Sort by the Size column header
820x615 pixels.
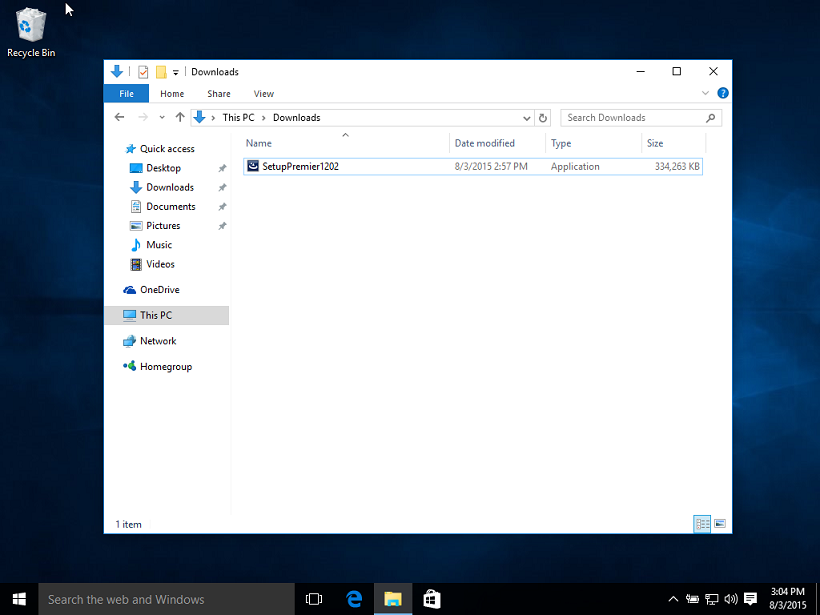pyautogui.click(x=673, y=143)
